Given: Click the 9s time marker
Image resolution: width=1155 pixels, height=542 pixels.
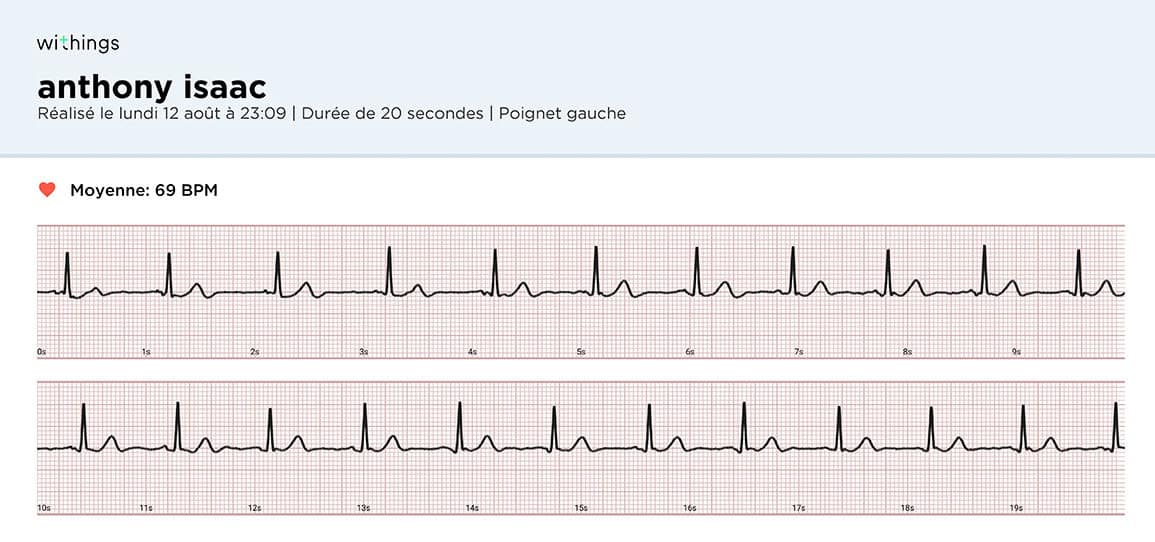Looking at the screenshot, I should click(1016, 353).
